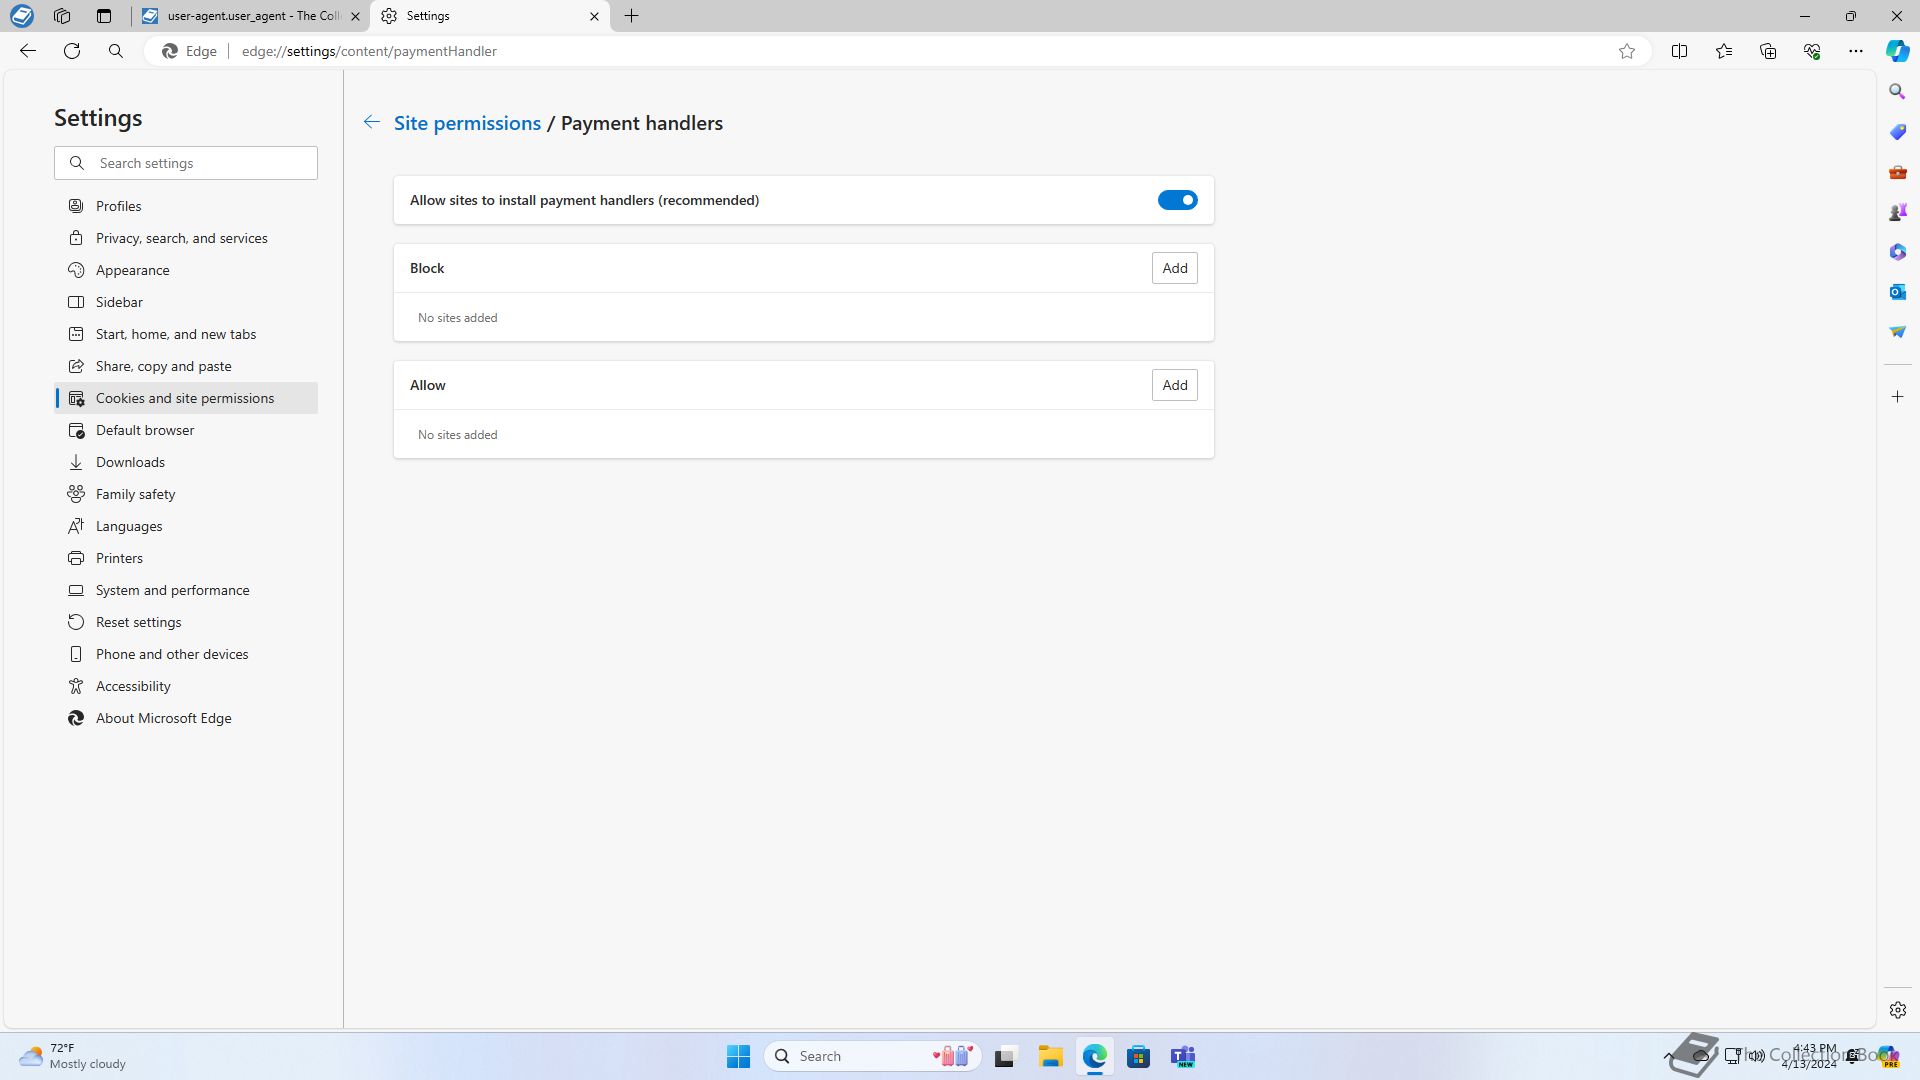Close the user-agent.user_agent tab

pyautogui.click(x=355, y=16)
